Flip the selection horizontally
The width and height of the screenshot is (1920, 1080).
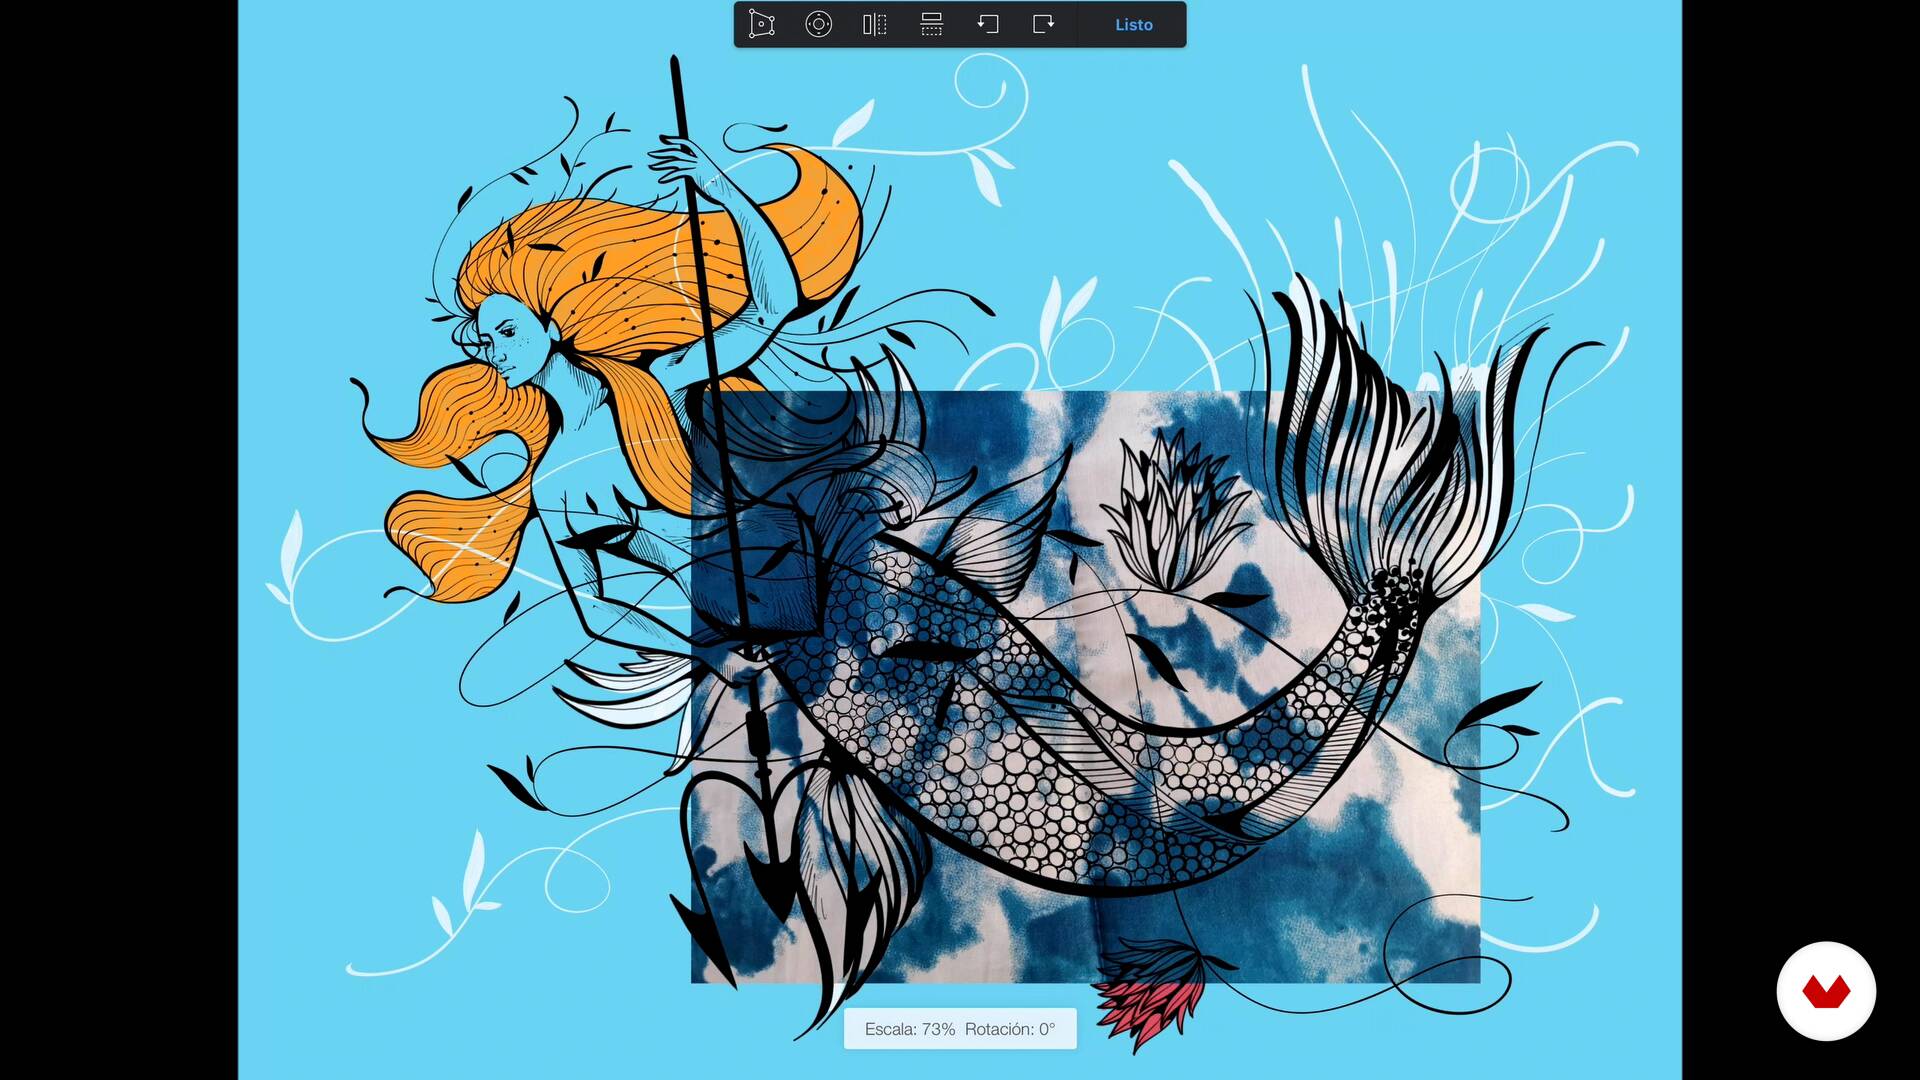pos(875,24)
